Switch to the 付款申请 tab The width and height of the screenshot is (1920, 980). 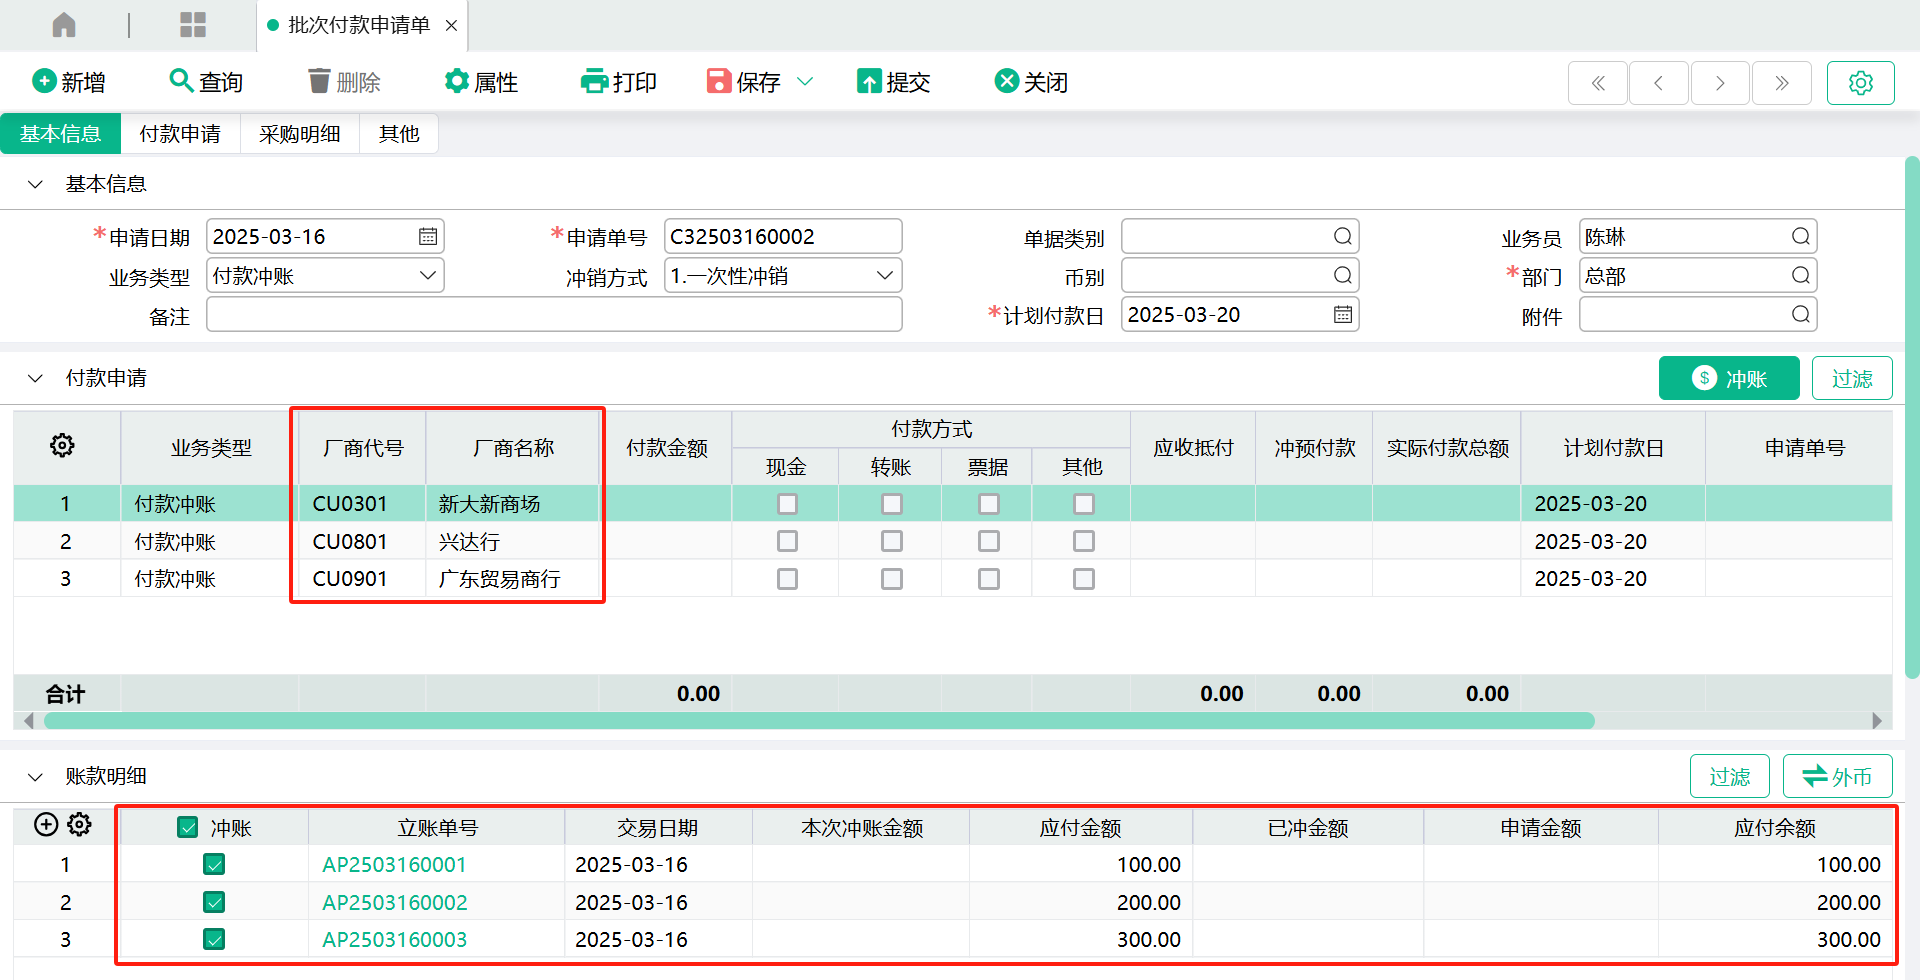pos(180,134)
